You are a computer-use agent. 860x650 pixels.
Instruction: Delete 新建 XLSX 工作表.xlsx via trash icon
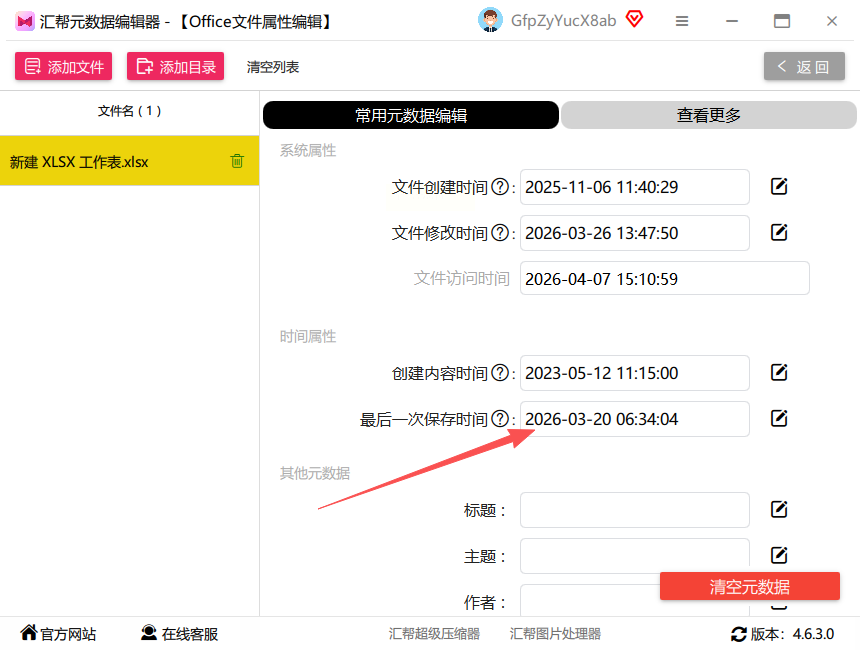coord(237,161)
